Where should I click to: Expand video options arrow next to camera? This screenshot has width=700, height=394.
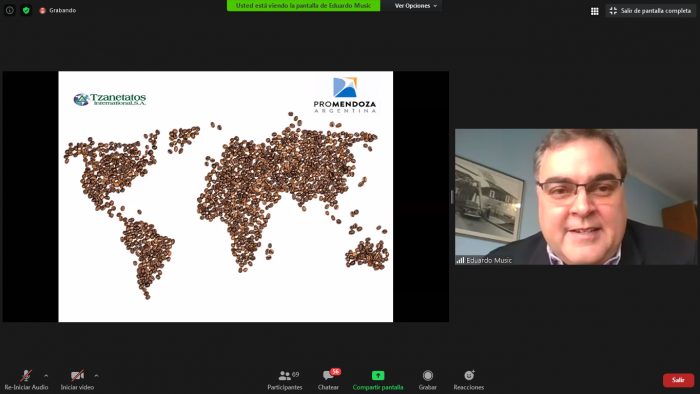tap(96, 376)
